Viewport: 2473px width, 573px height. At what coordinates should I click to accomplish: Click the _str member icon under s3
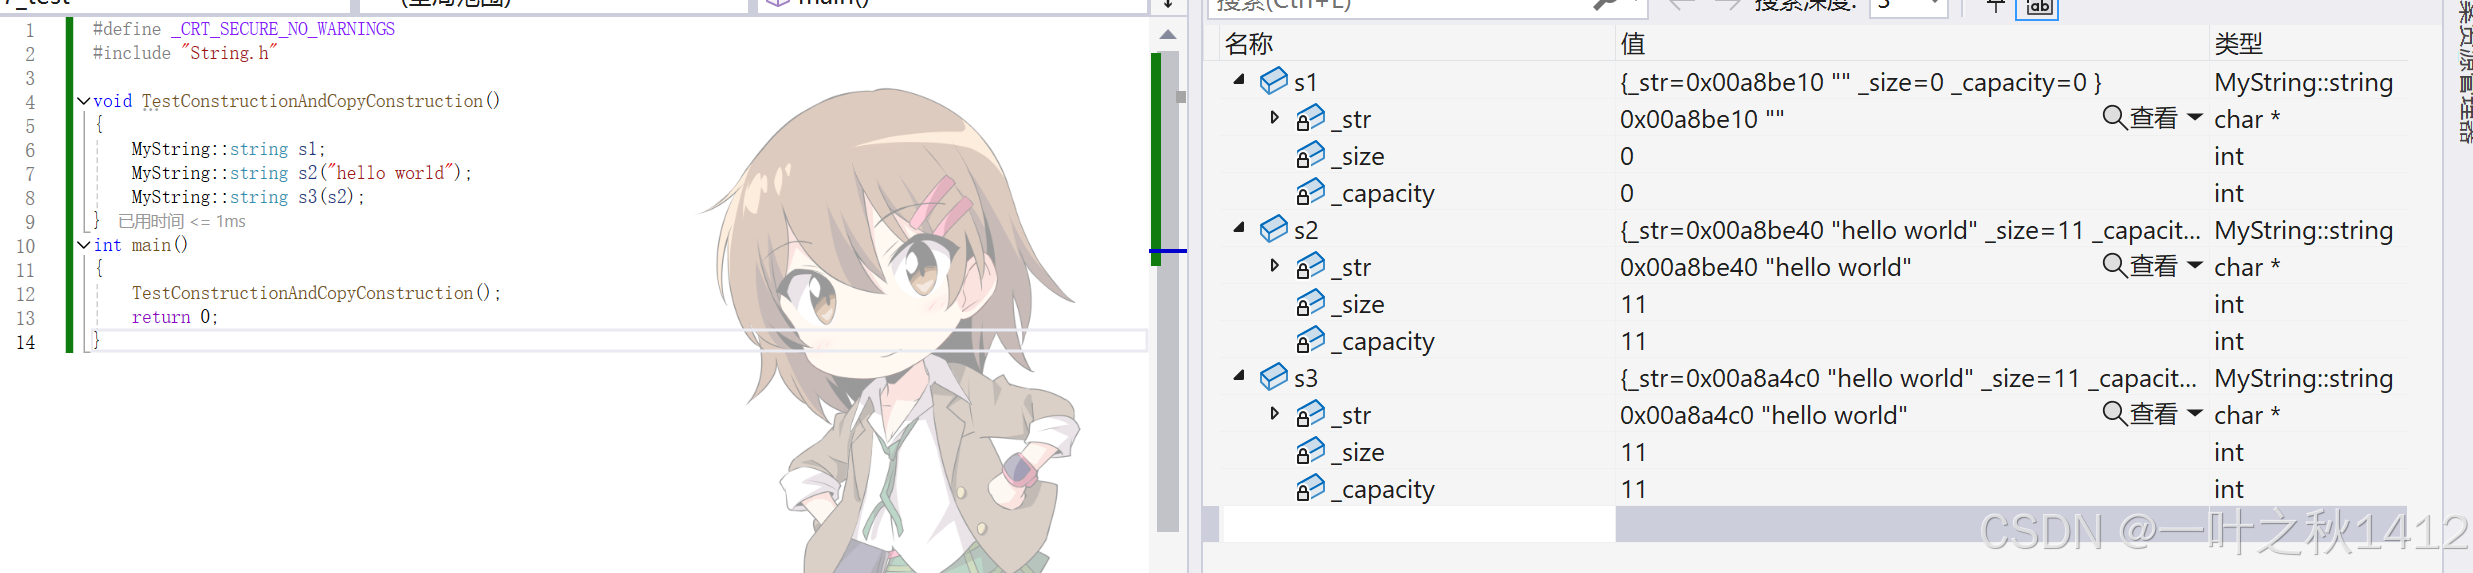pyautogui.click(x=1310, y=414)
